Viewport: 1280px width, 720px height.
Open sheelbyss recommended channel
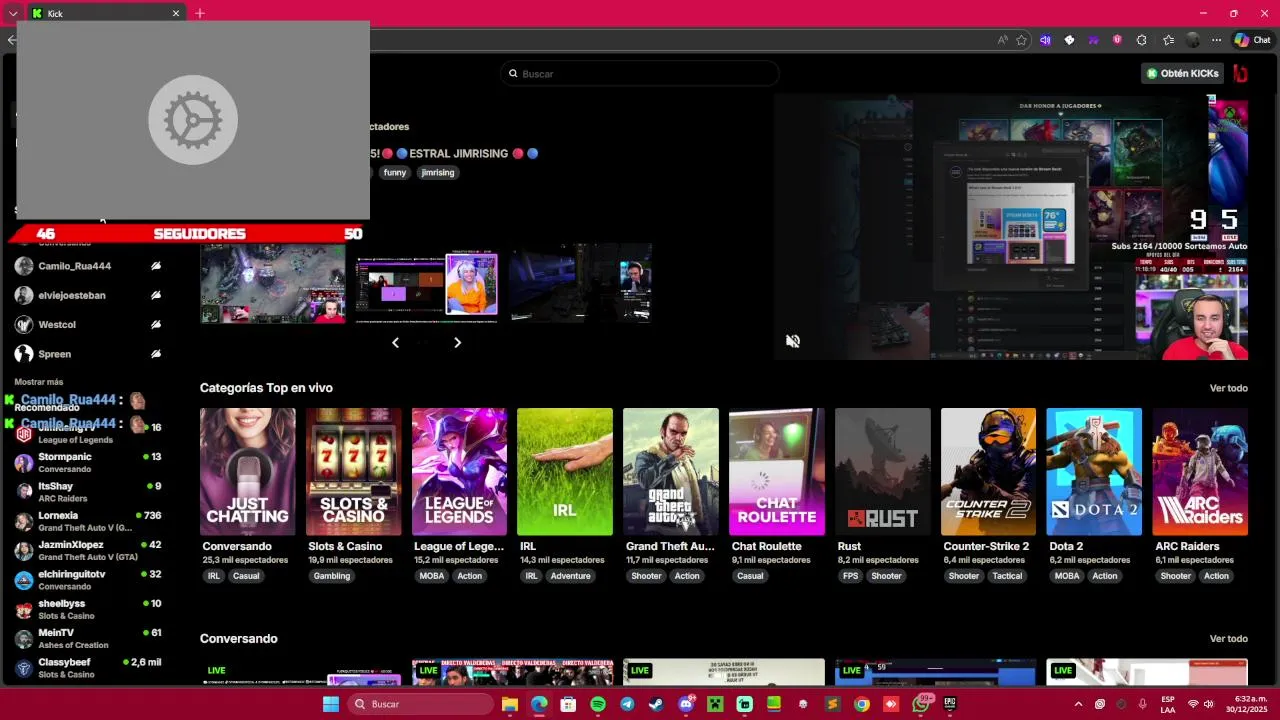click(x=88, y=609)
